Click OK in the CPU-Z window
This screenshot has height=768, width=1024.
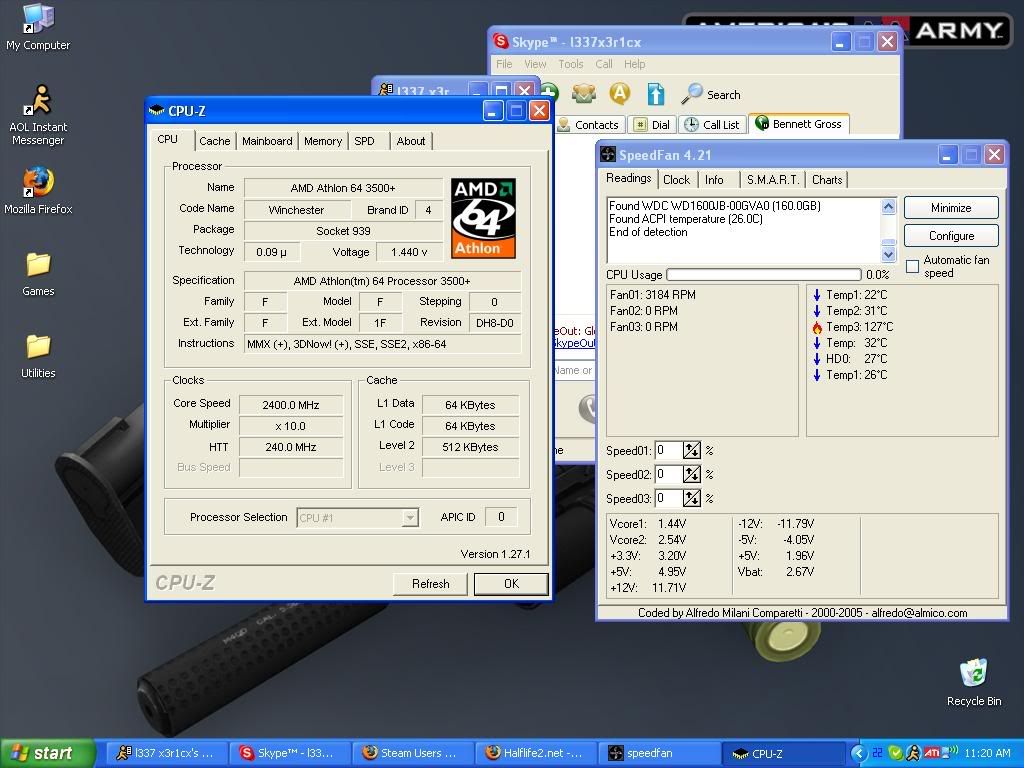pyautogui.click(x=511, y=584)
